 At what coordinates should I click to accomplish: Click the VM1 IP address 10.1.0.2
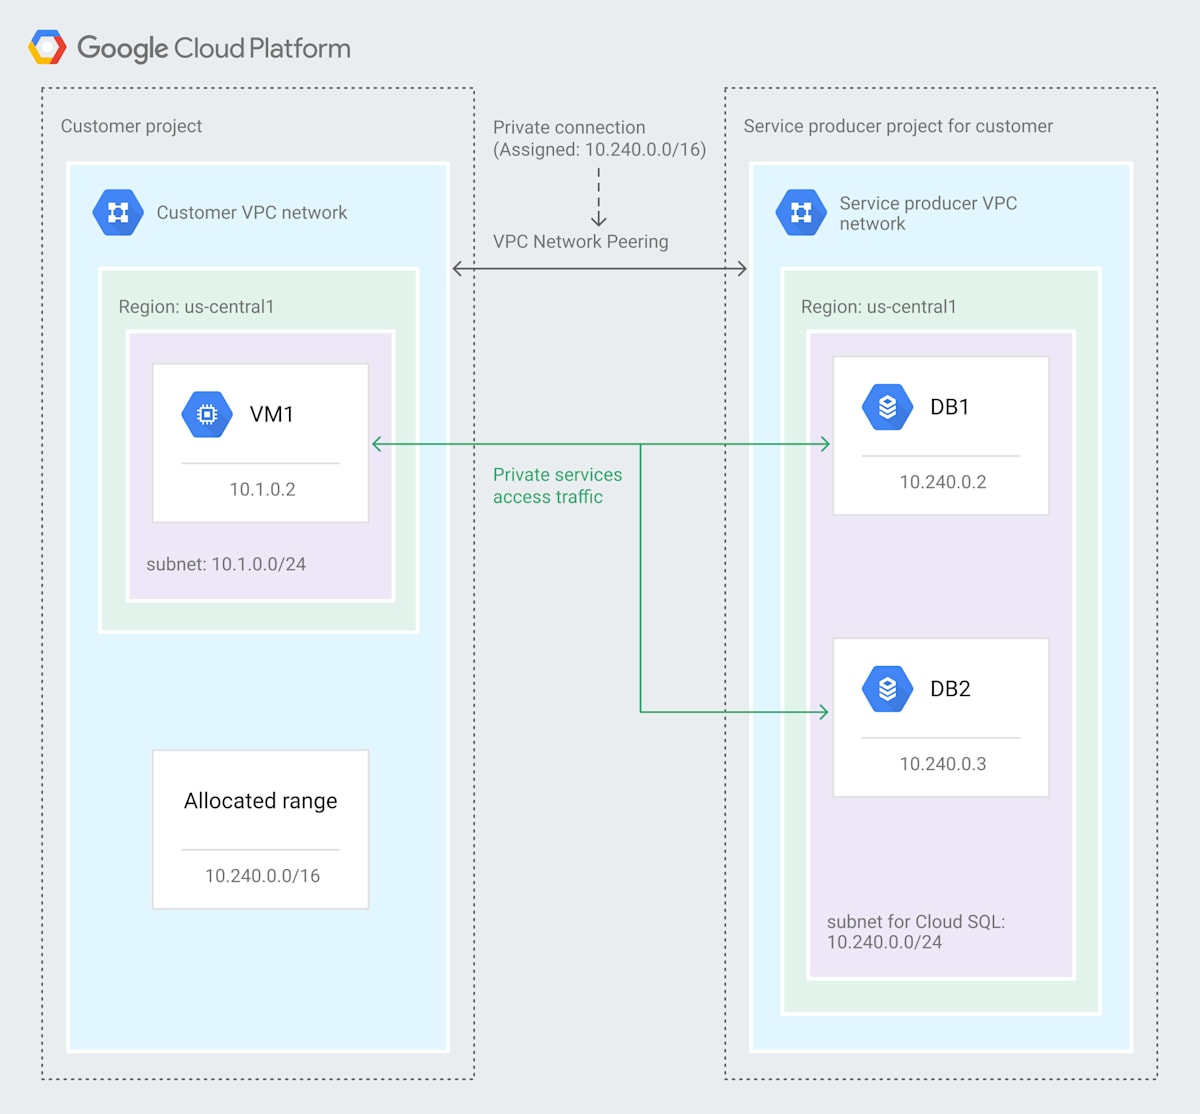coord(262,489)
